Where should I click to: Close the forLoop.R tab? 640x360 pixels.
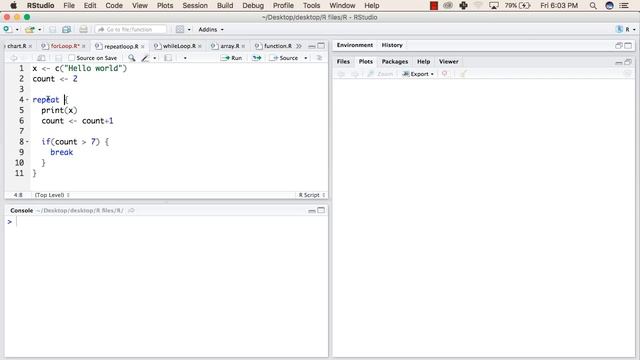coord(84,47)
